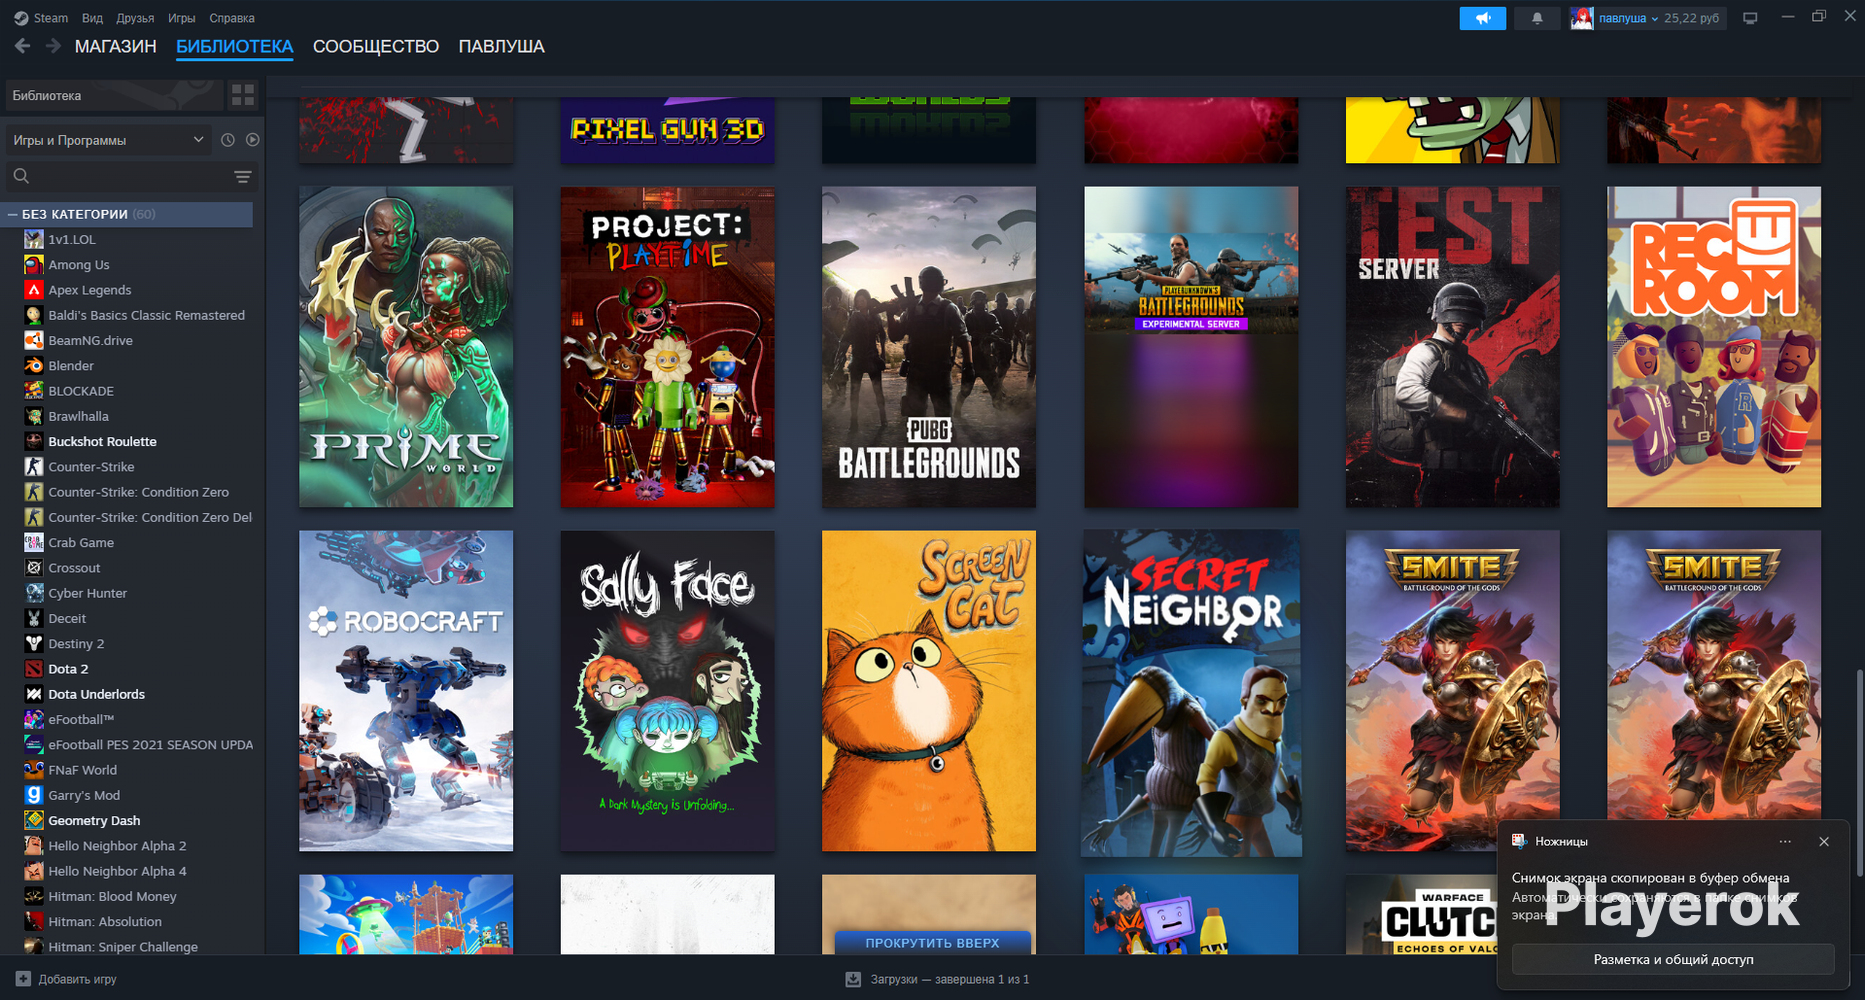Show ready-to-play games icon

click(x=253, y=140)
